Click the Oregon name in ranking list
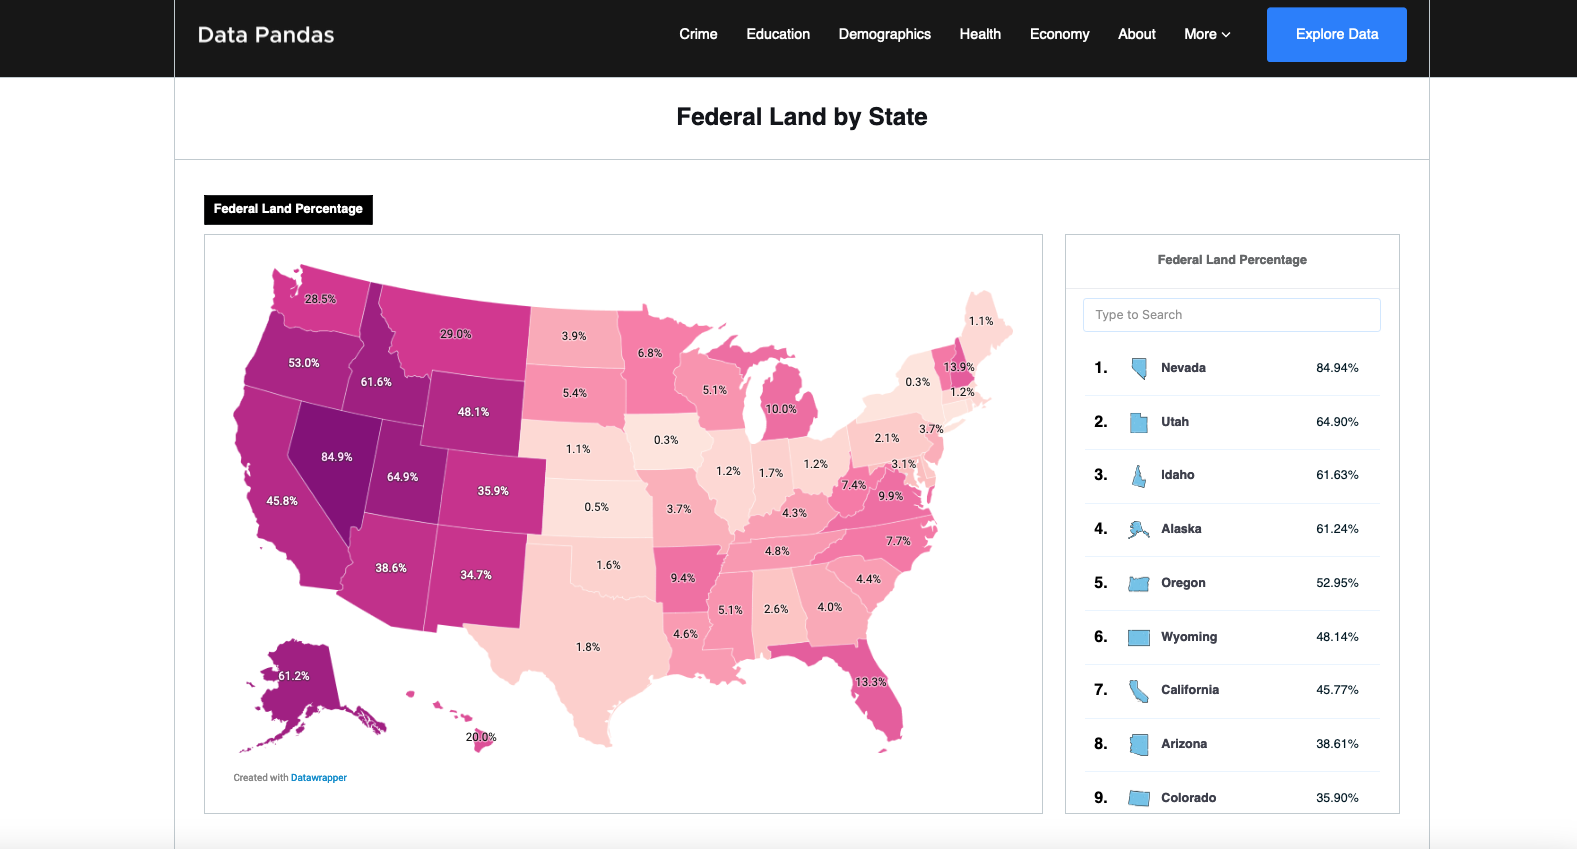 [1183, 583]
